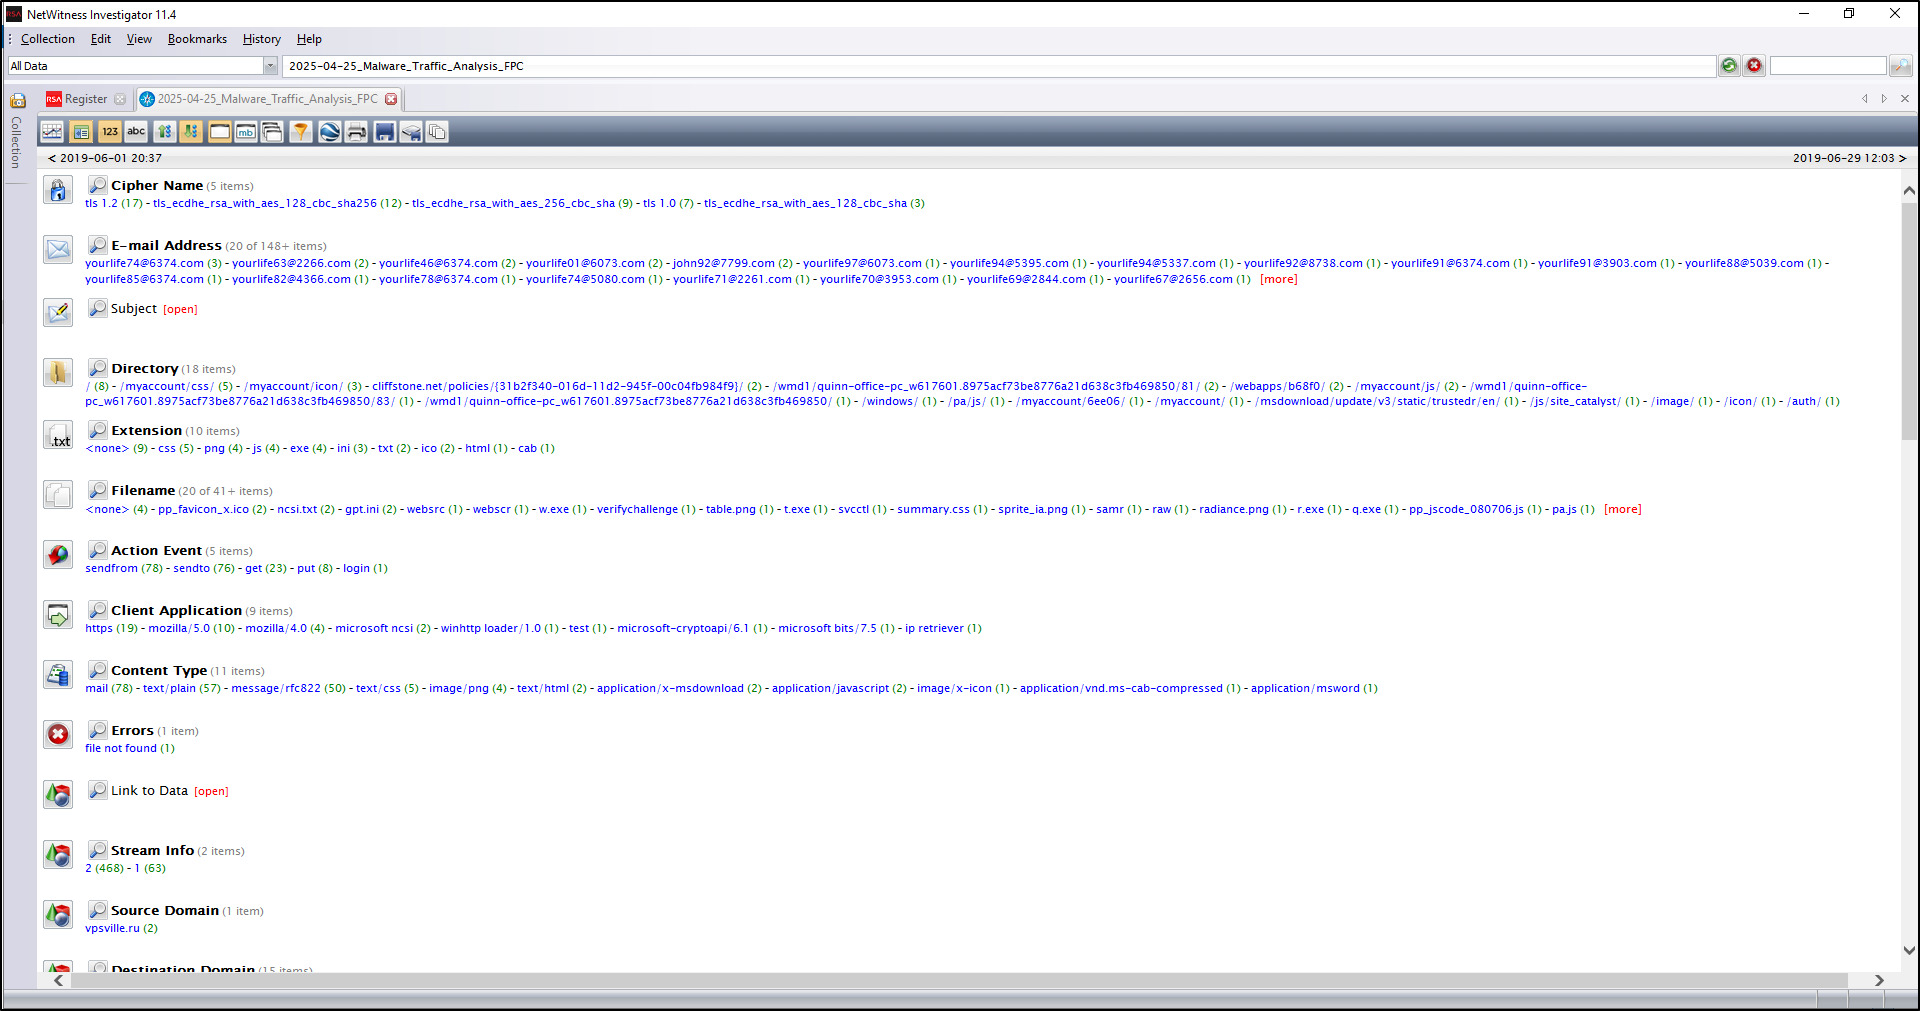Toggle the report layout toolbar button
Viewport: 1920px width, 1011px height.
(81, 132)
